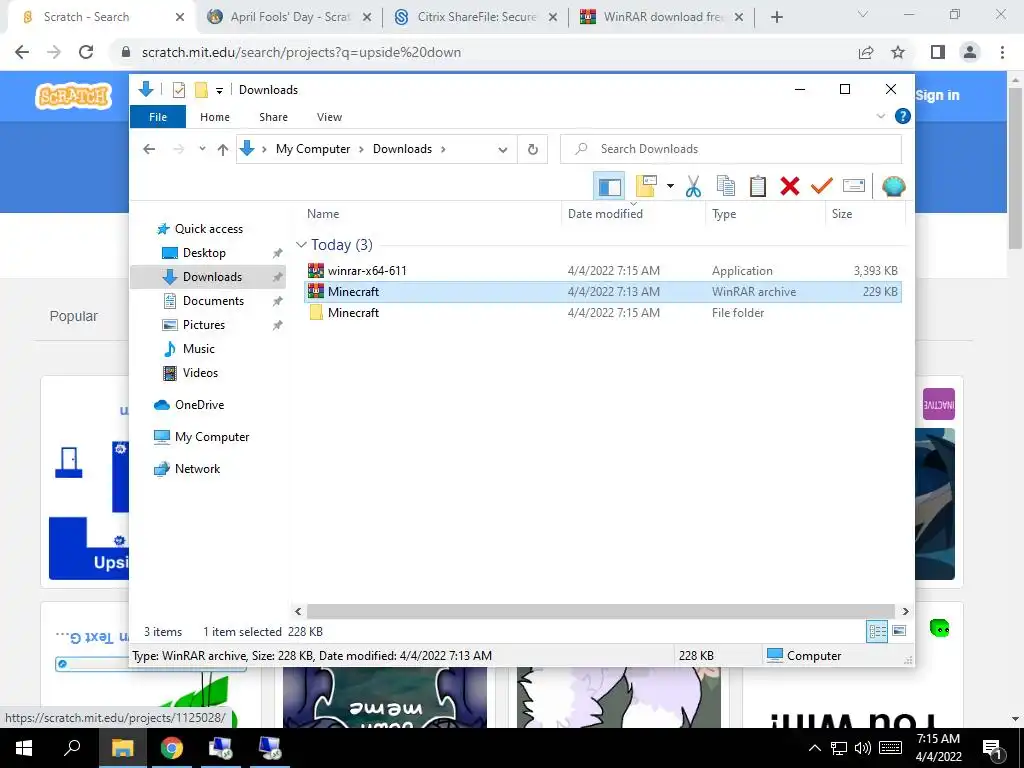Collapse the Today (3) group

tap(301, 245)
